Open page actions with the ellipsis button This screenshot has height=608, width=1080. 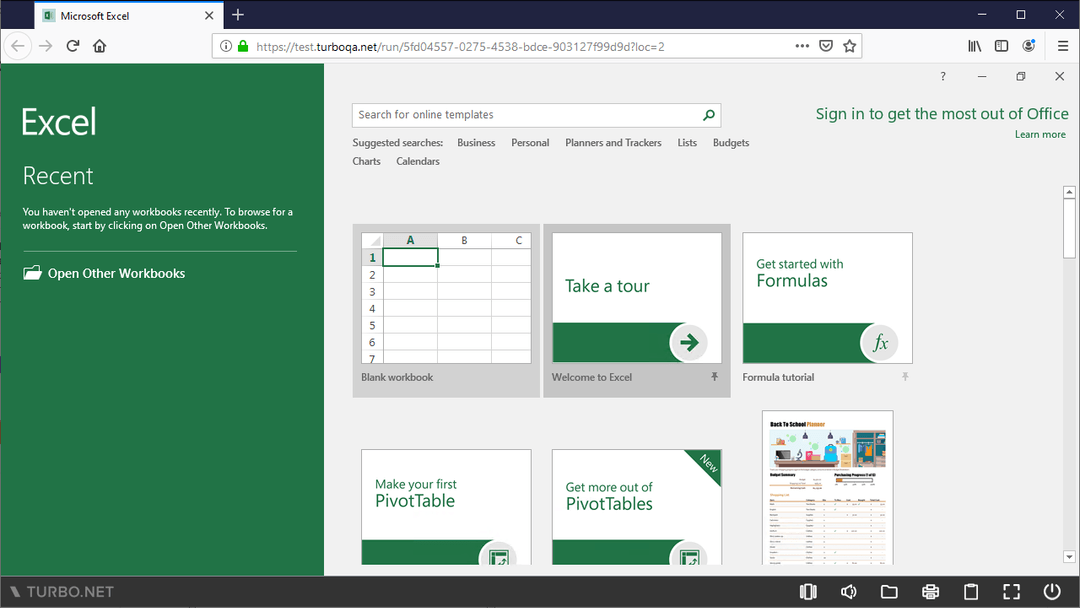click(802, 45)
